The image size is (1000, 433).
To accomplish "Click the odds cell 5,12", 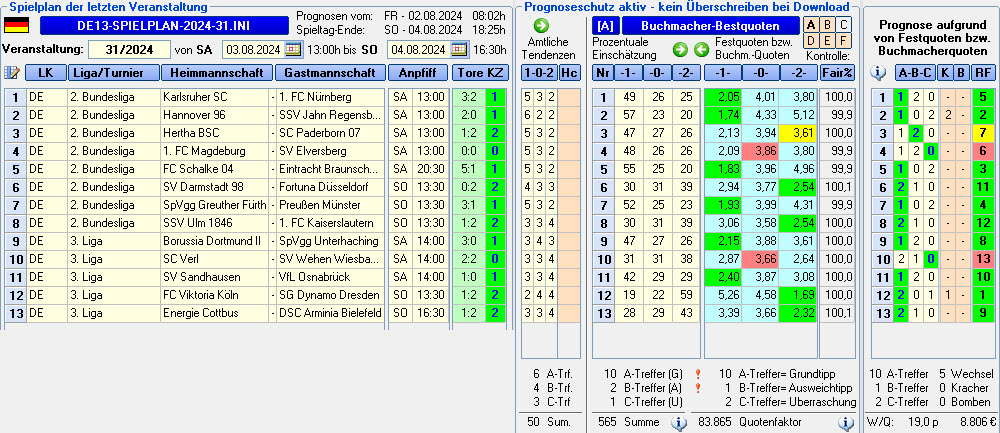I will [797, 115].
